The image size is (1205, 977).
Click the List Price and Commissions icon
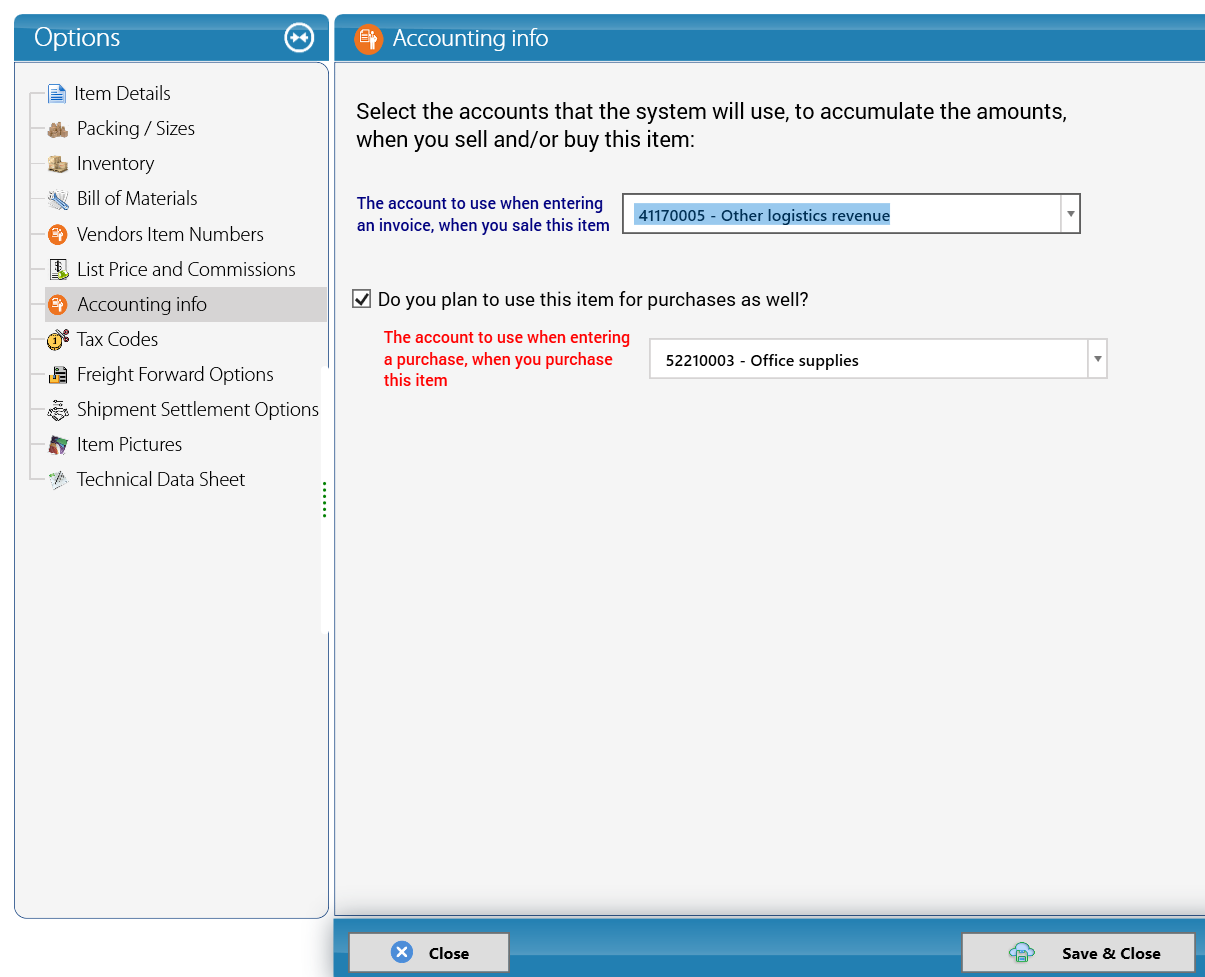point(58,270)
